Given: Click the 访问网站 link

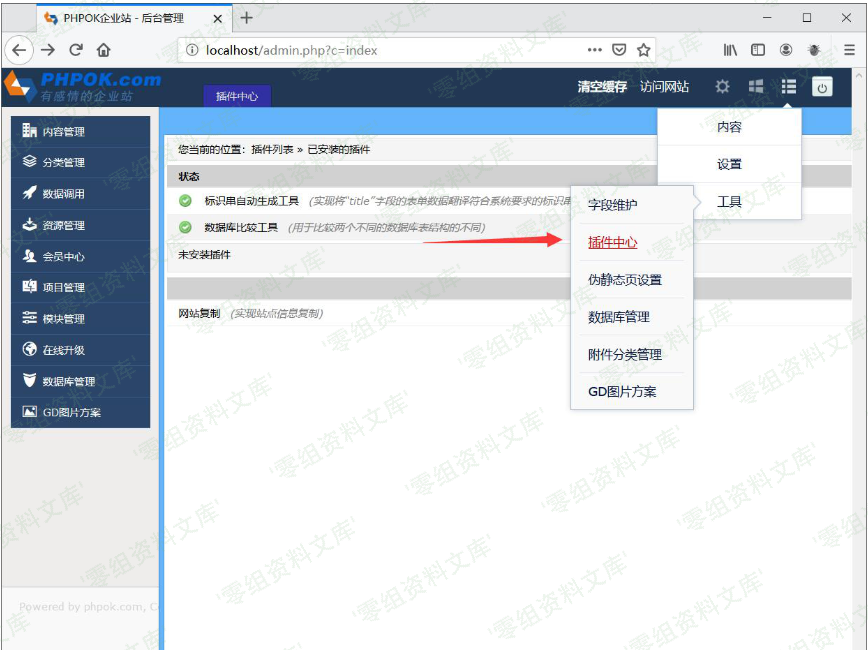Looking at the screenshot, I should tap(664, 87).
